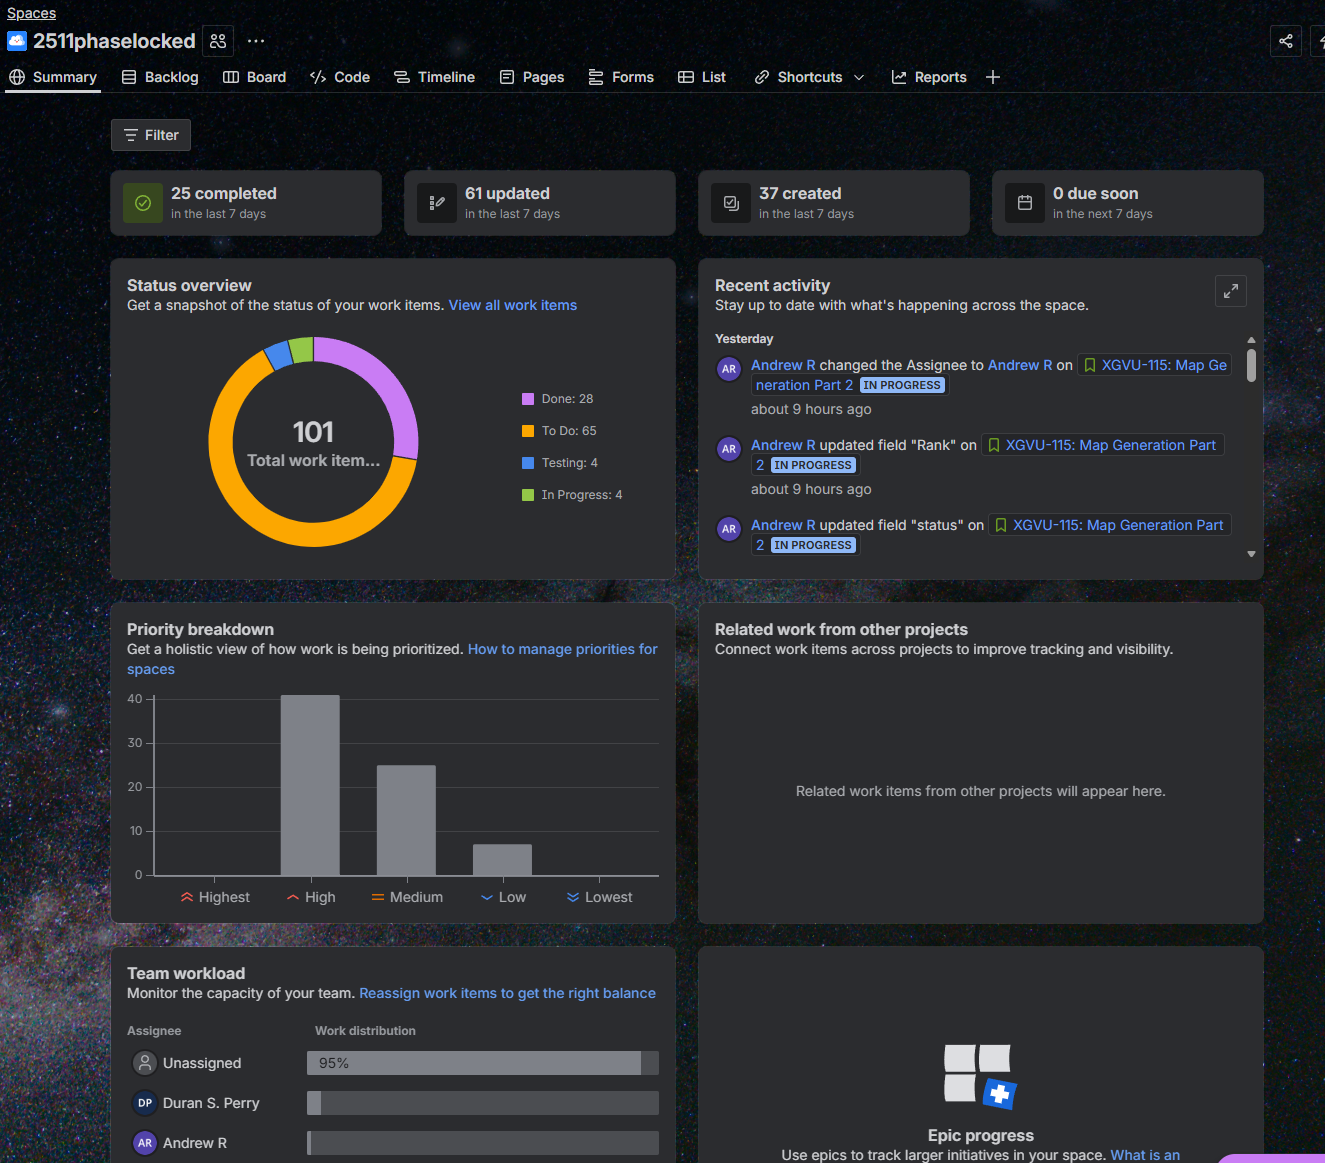Switch to the Backlog tab
1325x1163 pixels.
(160, 77)
